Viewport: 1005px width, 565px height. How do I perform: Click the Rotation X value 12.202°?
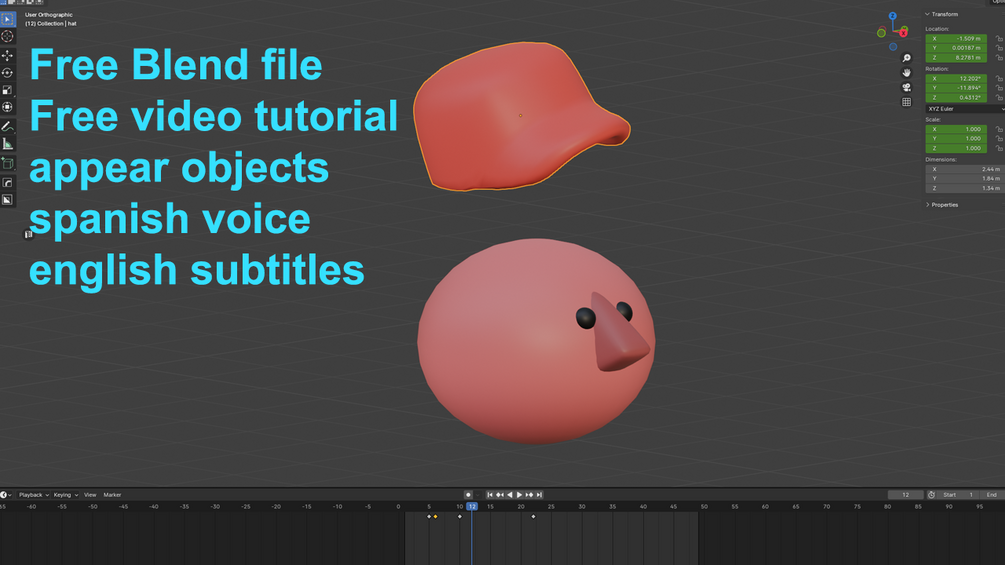pyautogui.click(x=956, y=78)
